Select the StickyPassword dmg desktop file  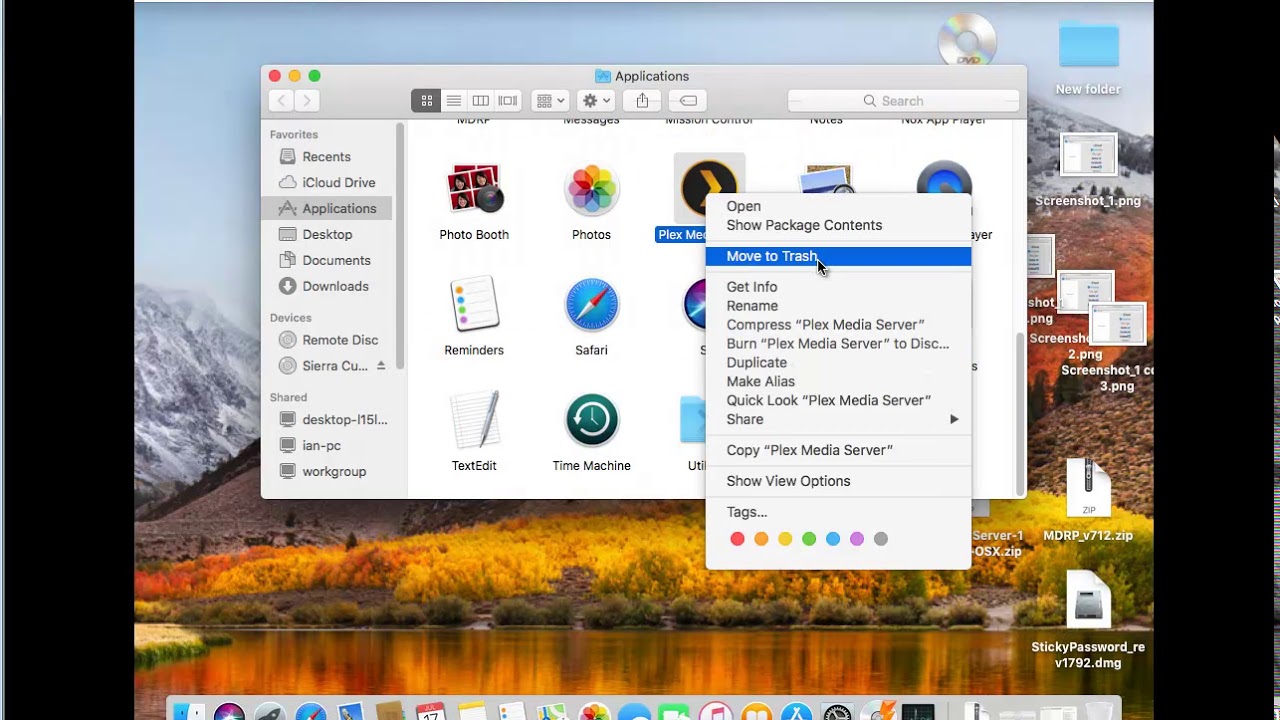1088,602
